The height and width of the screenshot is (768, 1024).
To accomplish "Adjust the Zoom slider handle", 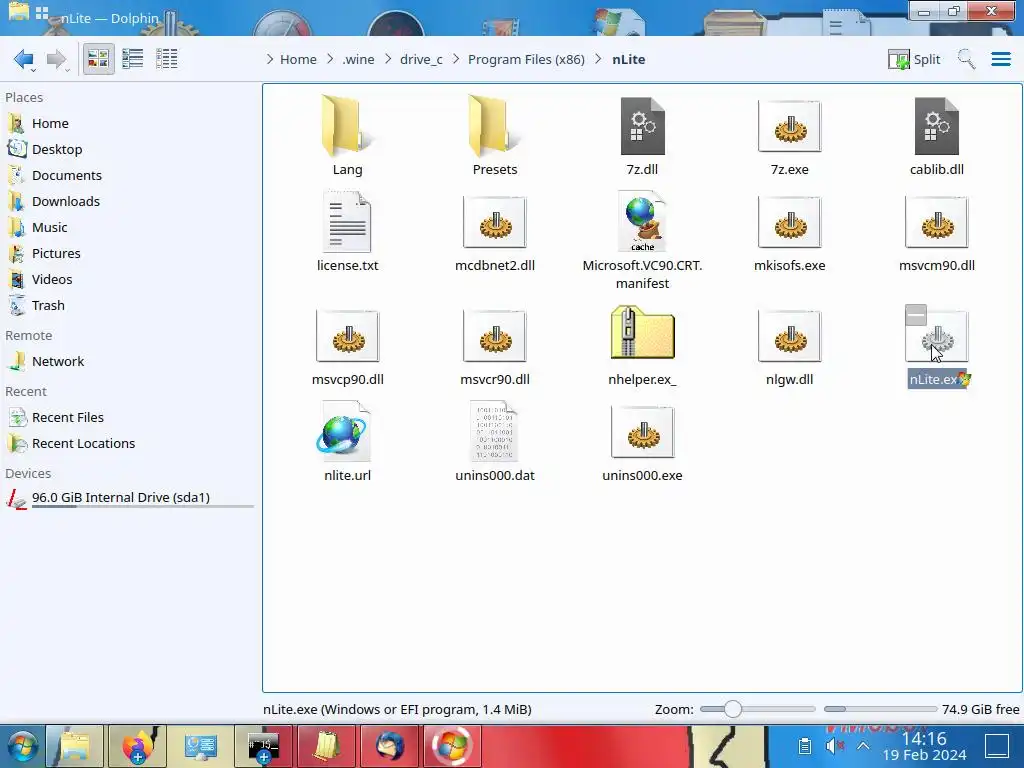I will pyautogui.click(x=732, y=709).
